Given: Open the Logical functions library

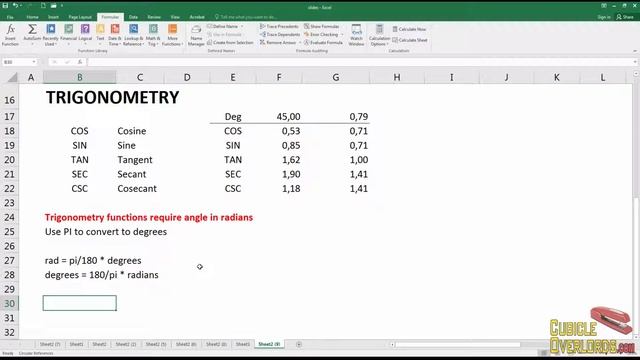Looking at the screenshot, I should pos(85,35).
